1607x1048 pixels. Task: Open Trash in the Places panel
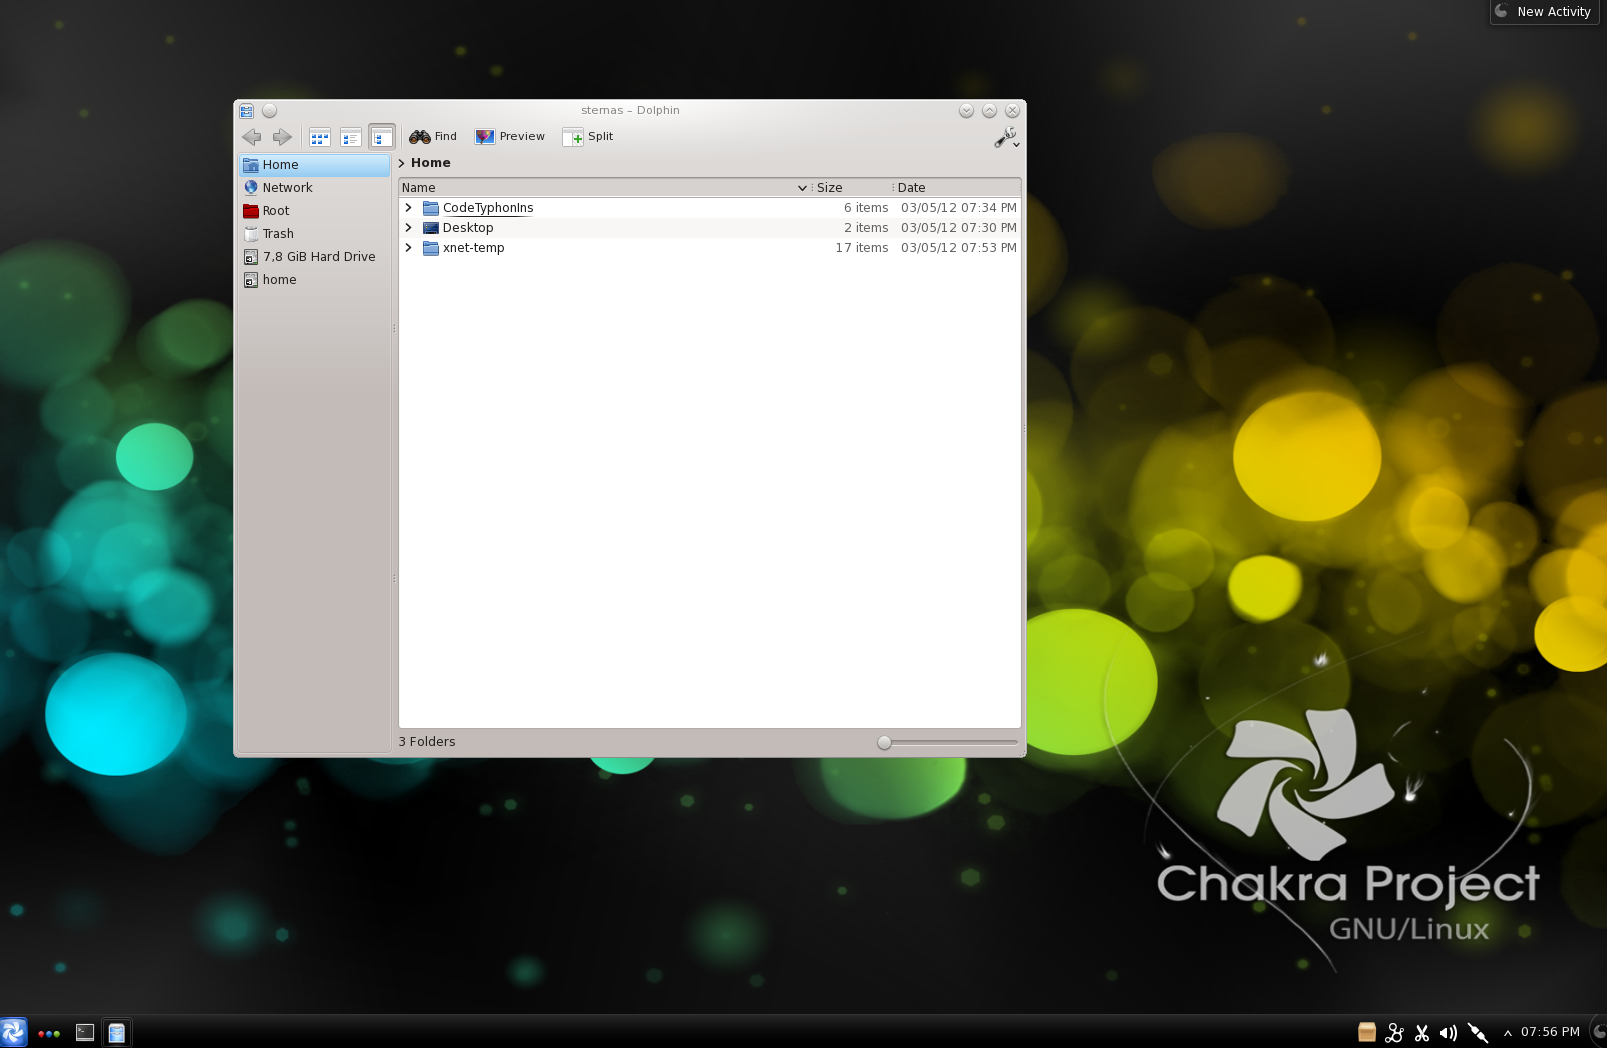pyautogui.click(x=314, y=234)
